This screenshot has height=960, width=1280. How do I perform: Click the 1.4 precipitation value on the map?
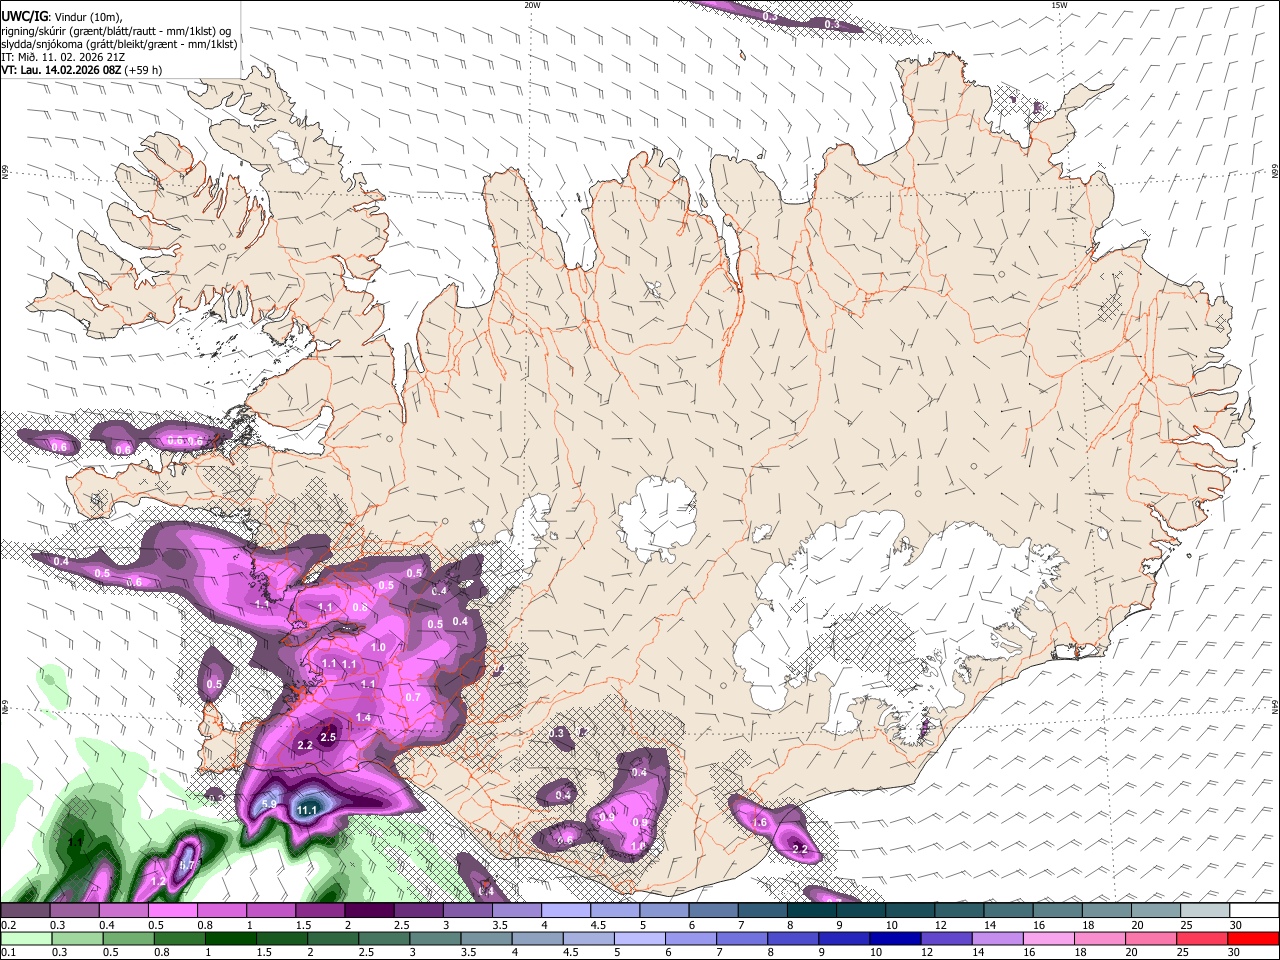[363, 718]
